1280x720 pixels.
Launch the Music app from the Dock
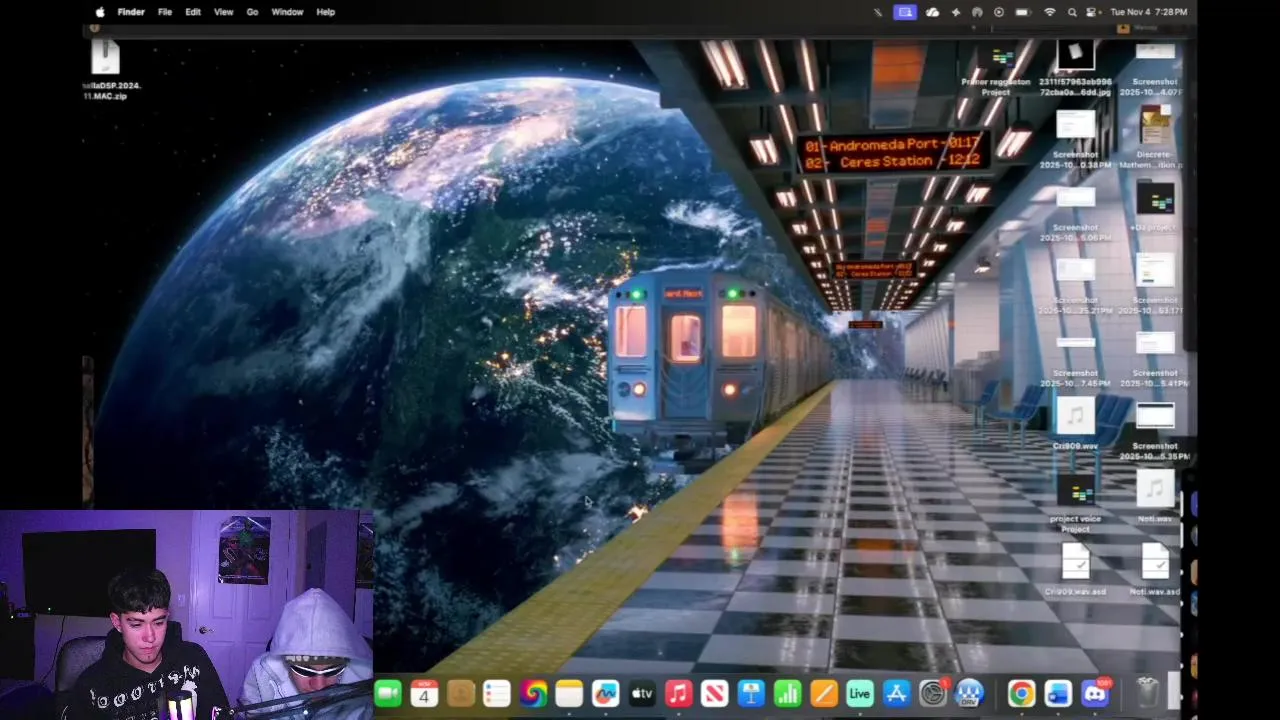[x=678, y=693]
